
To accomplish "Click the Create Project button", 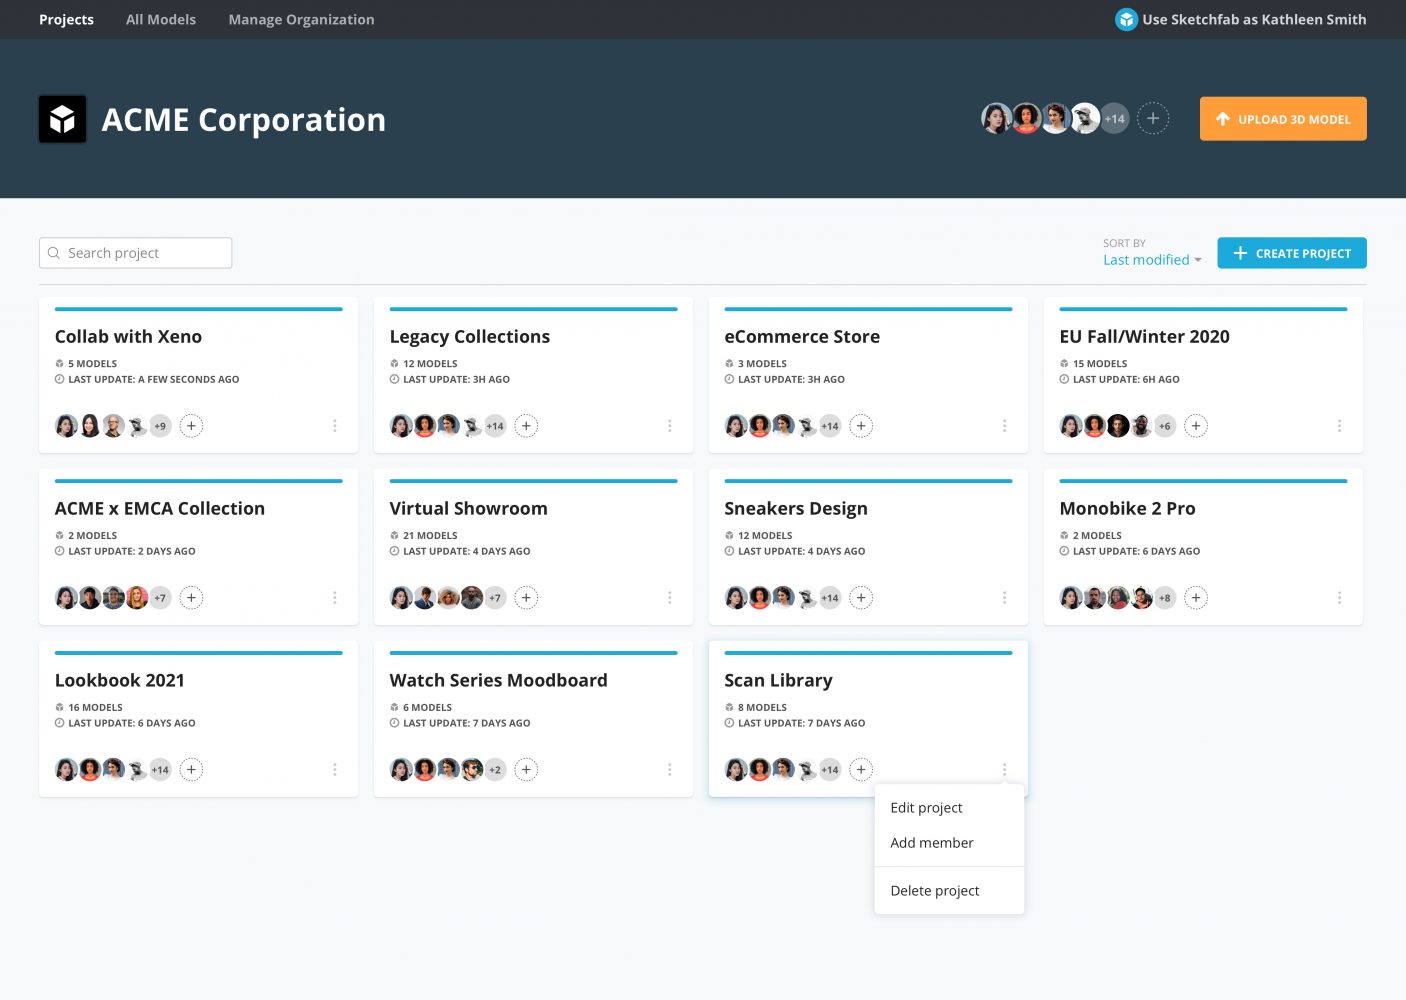I will tap(1291, 252).
